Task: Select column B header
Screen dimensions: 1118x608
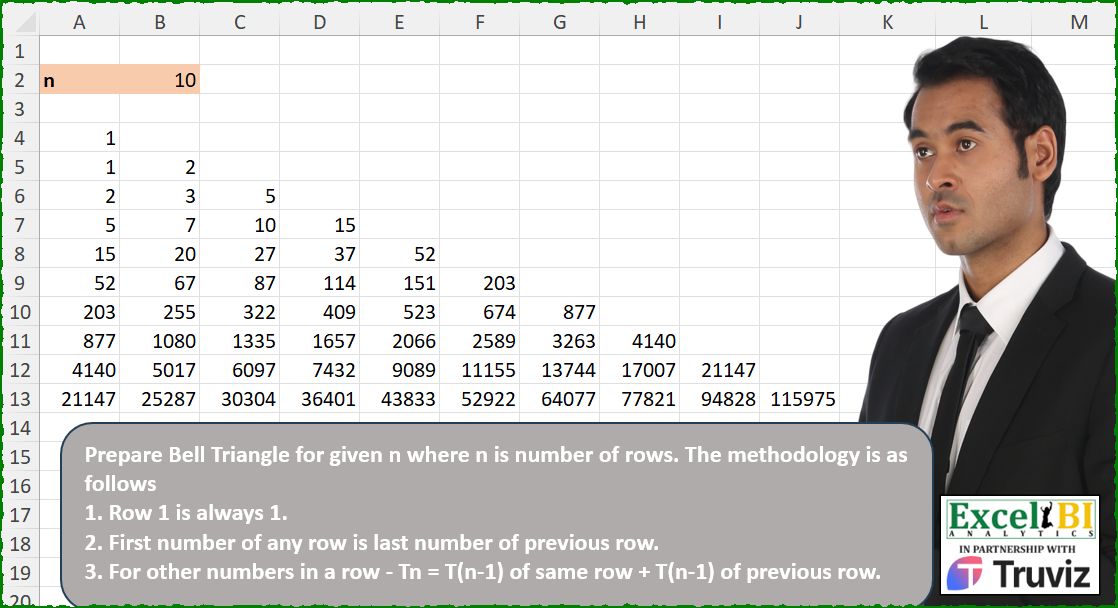Action: tap(160, 22)
